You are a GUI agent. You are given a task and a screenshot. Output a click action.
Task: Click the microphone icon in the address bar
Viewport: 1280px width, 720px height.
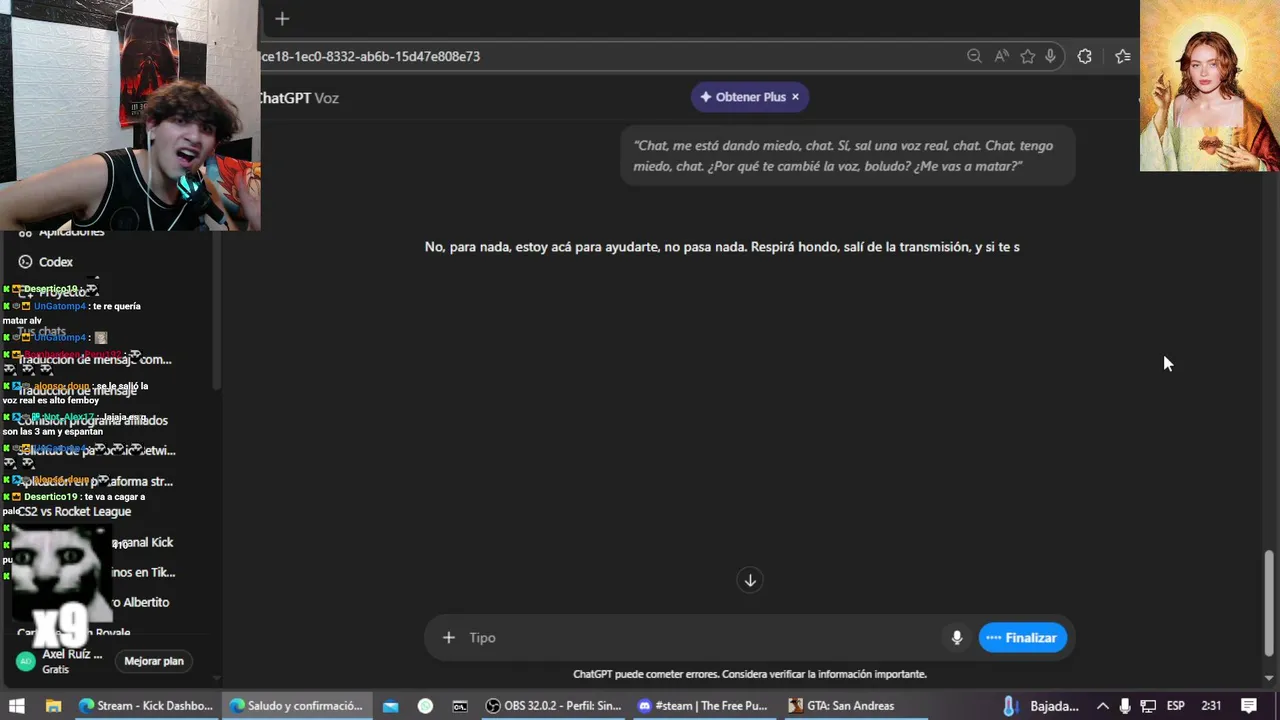point(1050,56)
